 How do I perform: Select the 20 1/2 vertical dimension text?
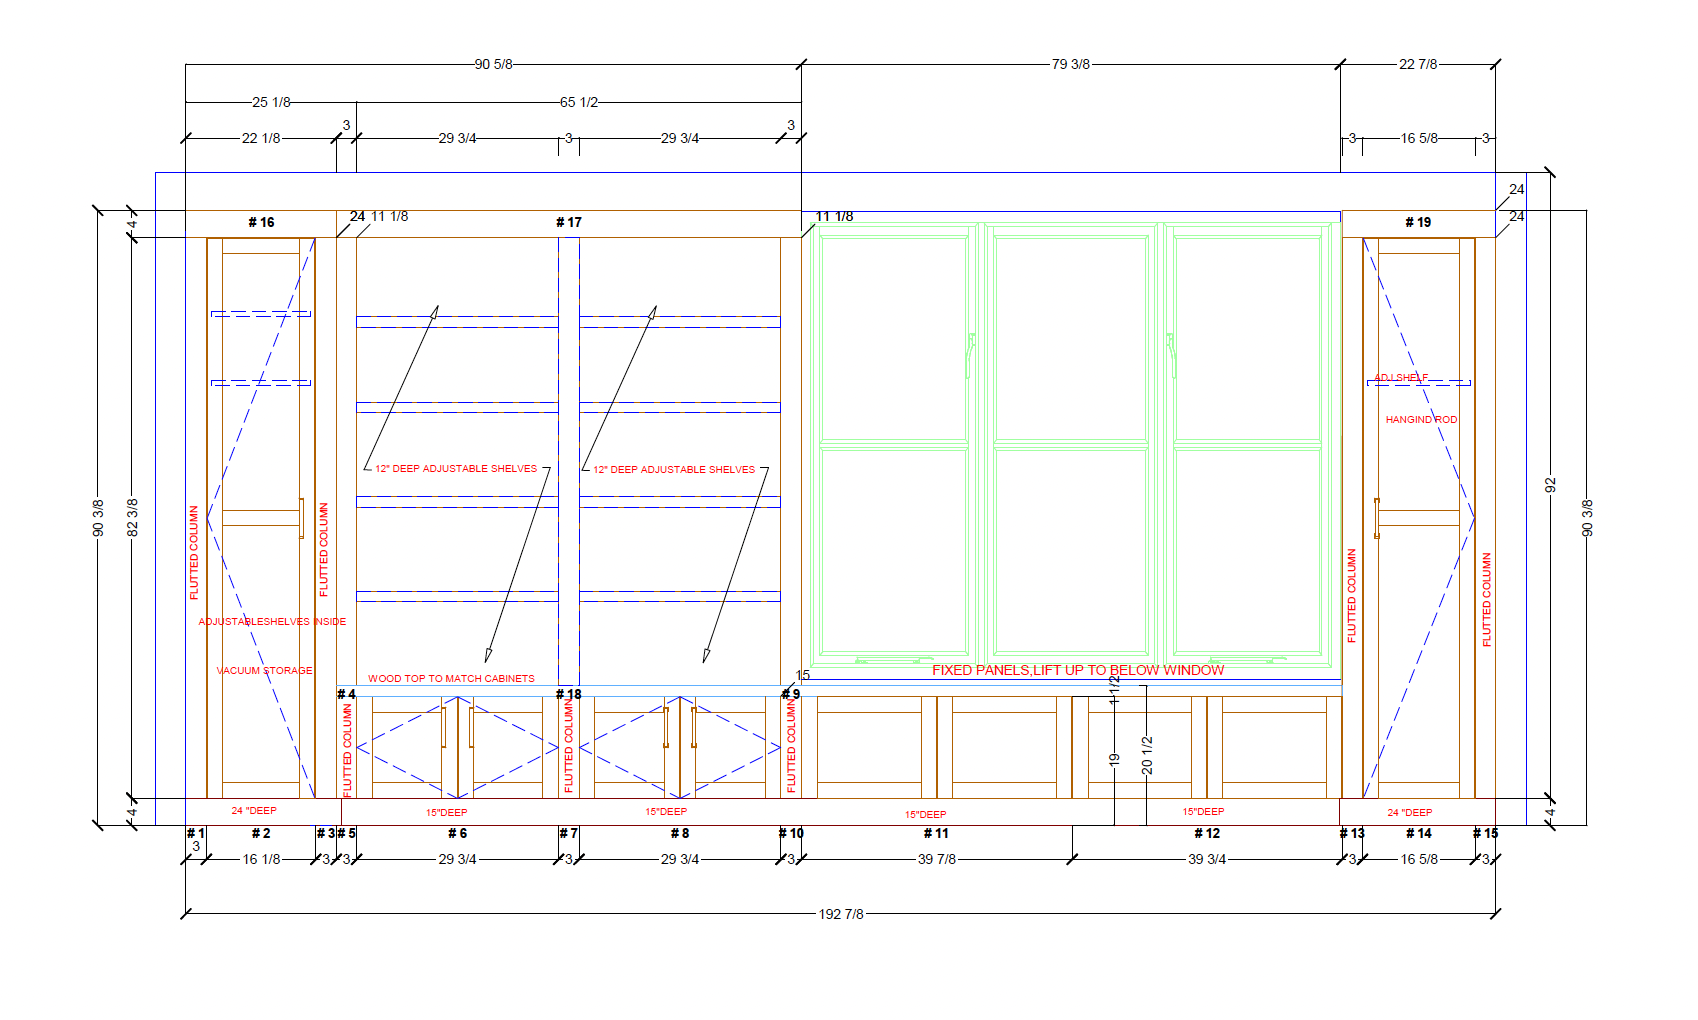click(x=1147, y=755)
